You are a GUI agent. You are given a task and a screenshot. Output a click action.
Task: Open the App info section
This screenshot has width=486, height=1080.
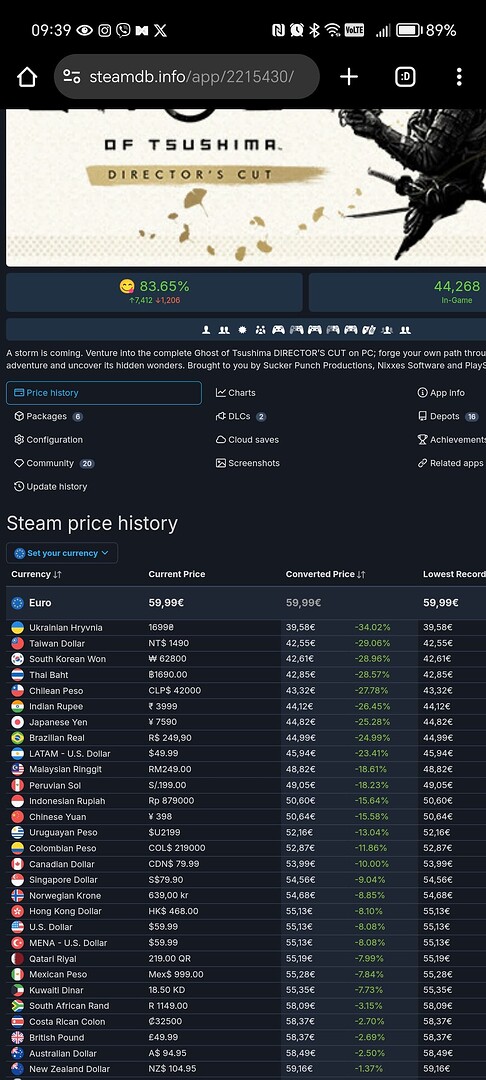point(441,393)
